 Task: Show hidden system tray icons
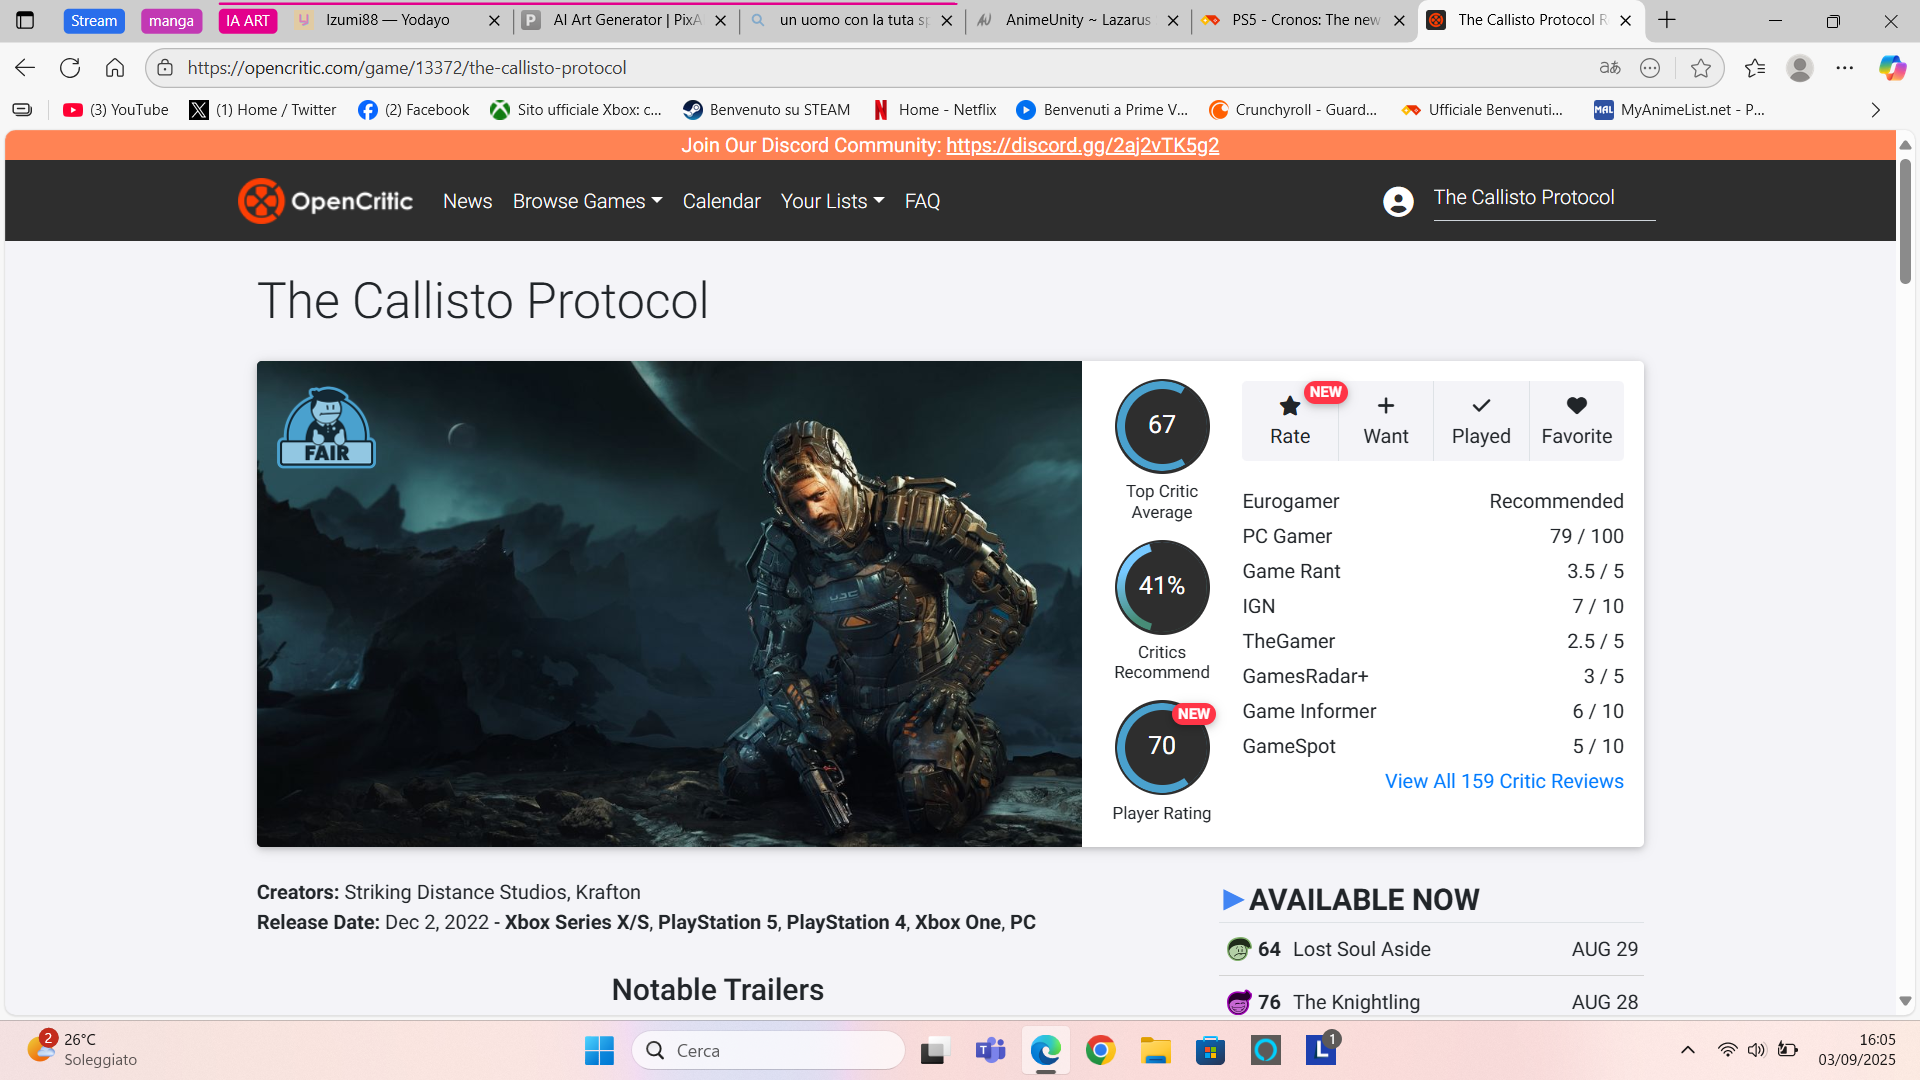tap(1688, 1050)
